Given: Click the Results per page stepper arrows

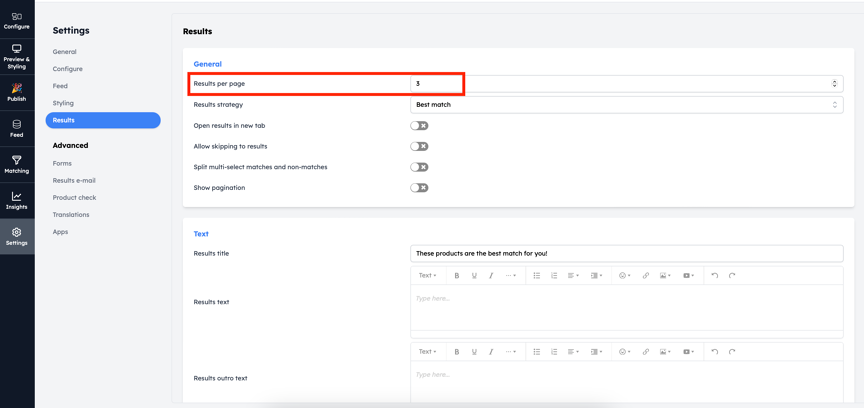Looking at the screenshot, I should point(834,84).
